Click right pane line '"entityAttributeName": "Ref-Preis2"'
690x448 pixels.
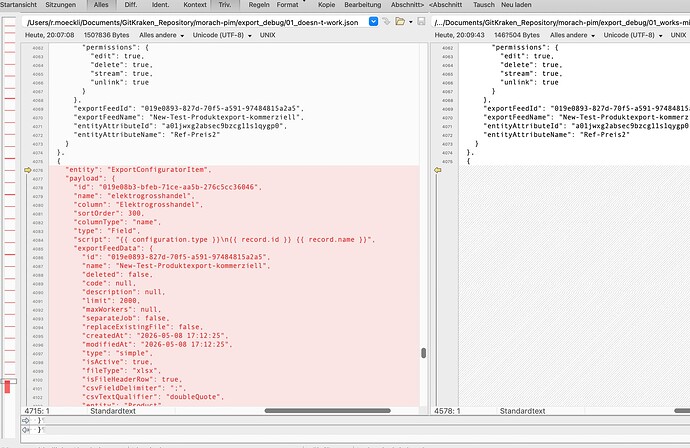[556, 135]
